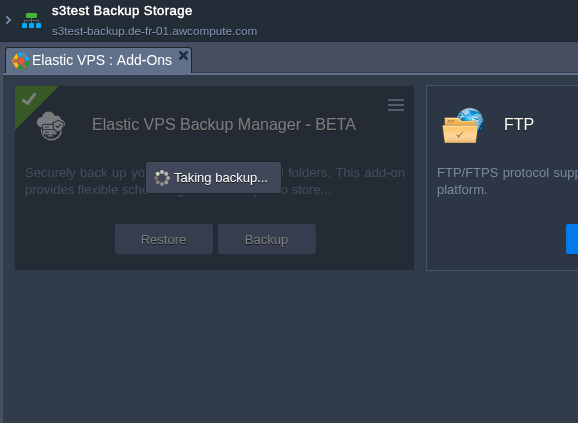Viewport: 578px width, 423px height.
Task: Click the Backup Manager cloud server icon
Action: 51,126
